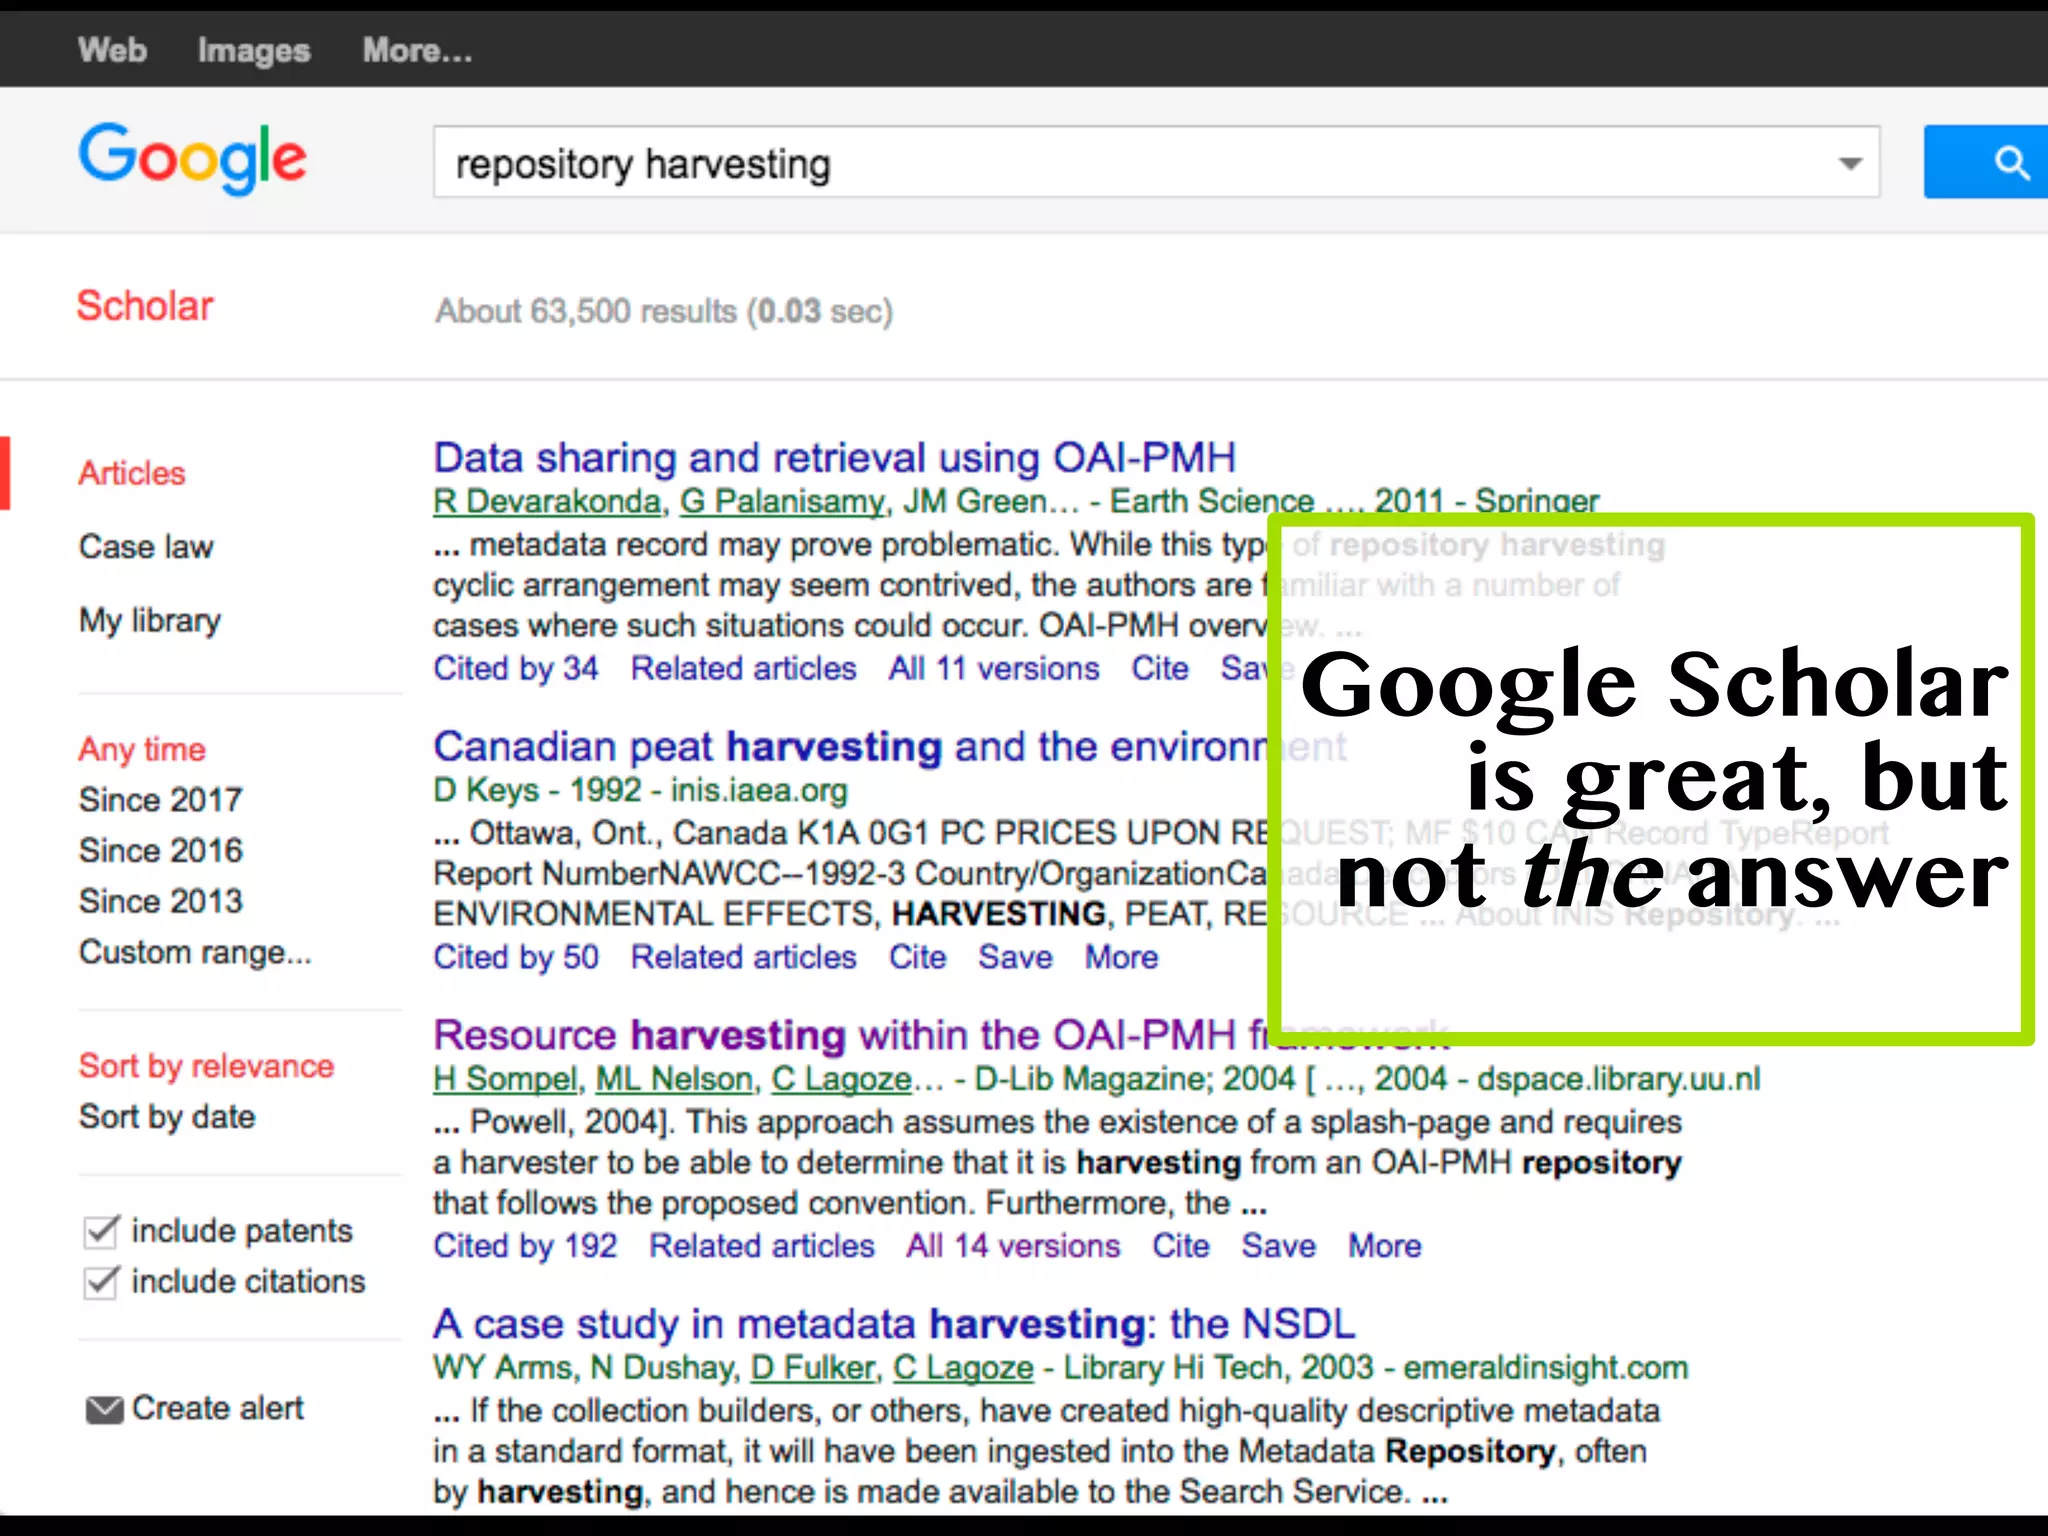Click the Google logo
This screenshot has width=2048, height=1536.
click(x=193, y=159)
